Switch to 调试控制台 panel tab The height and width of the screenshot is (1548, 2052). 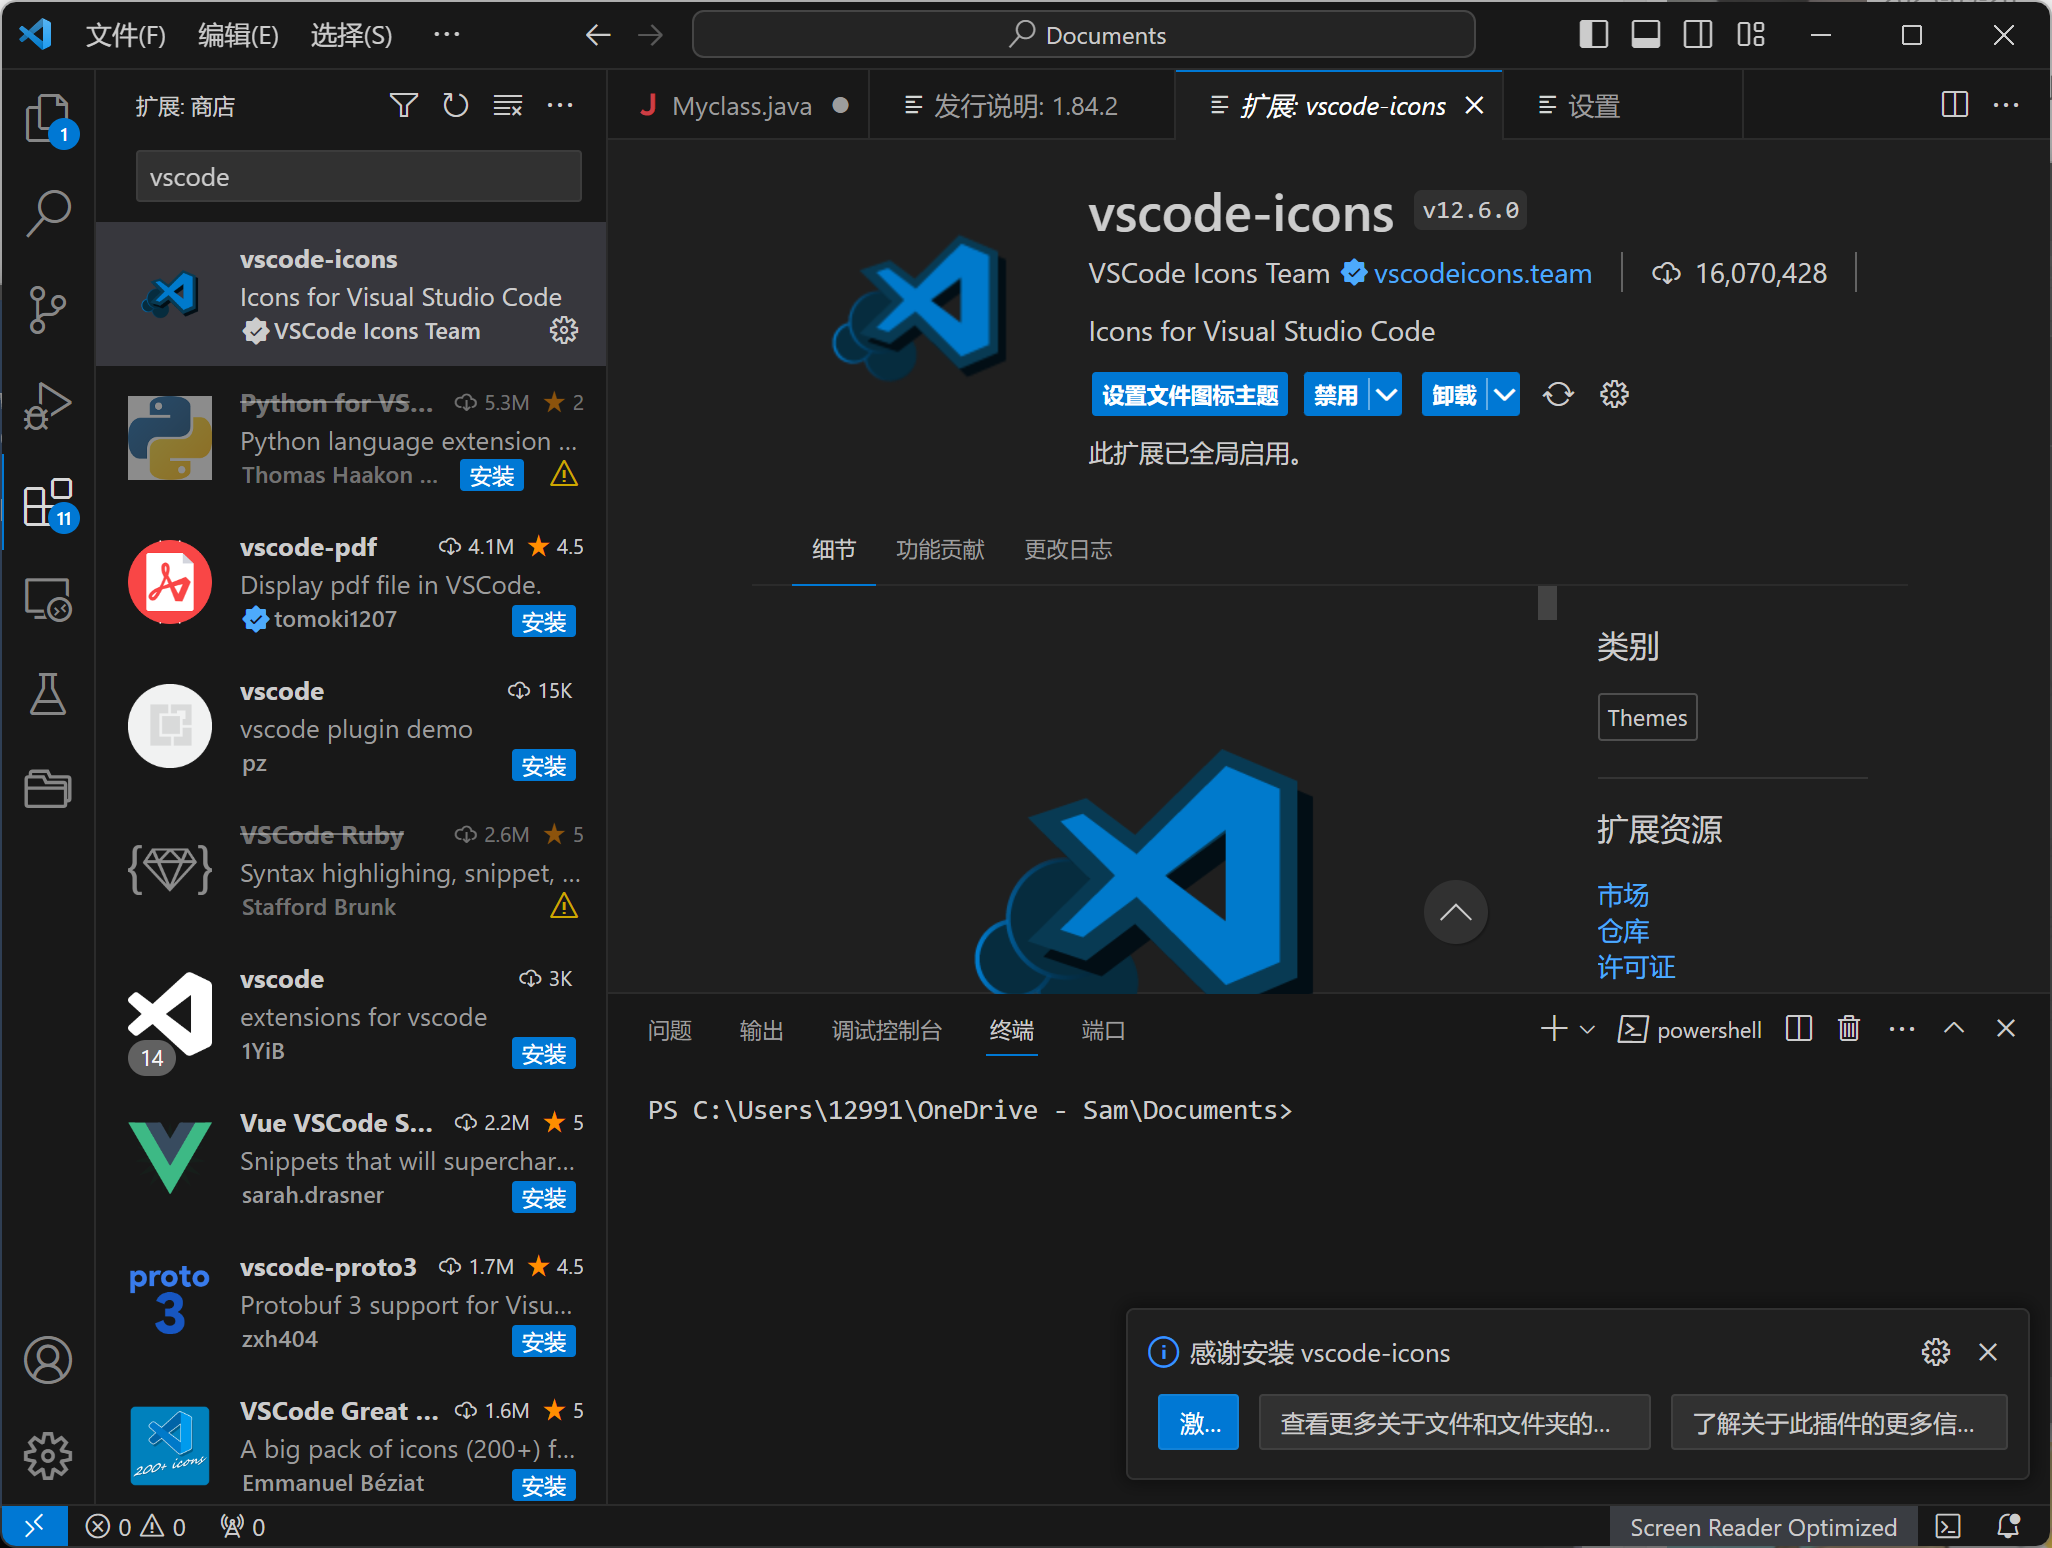pos(887,1030)
